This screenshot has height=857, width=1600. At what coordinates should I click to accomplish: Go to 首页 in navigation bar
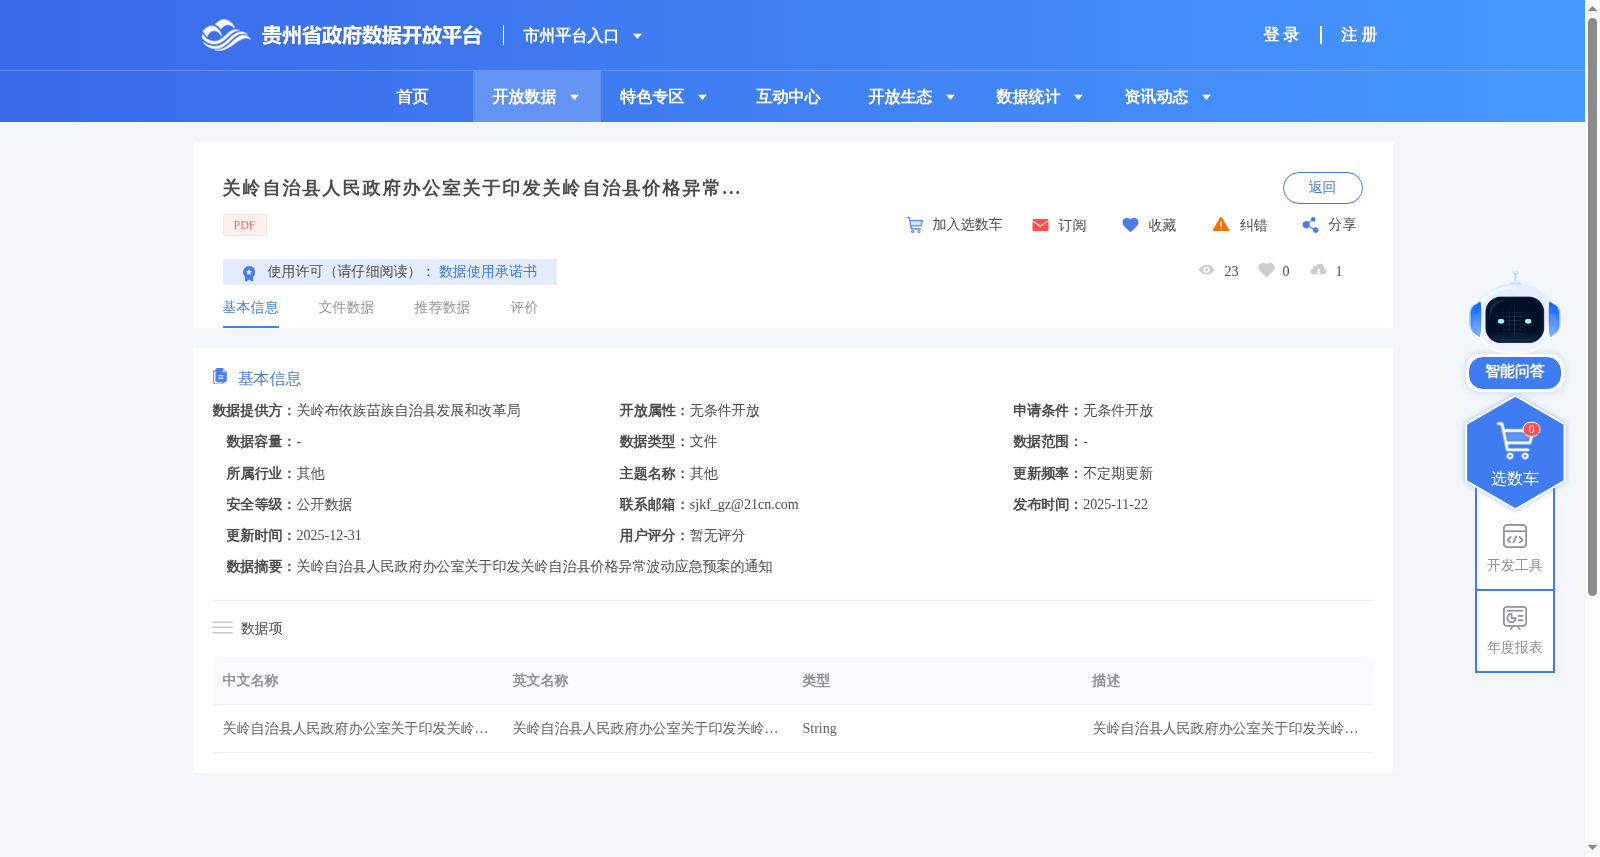pyautogui.click(x=412, y=97)
